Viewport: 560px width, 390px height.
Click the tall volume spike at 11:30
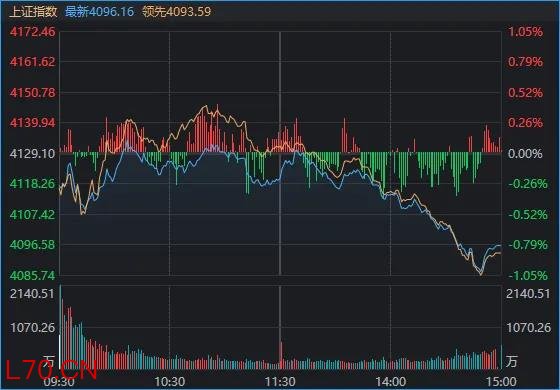coord(281,355)
